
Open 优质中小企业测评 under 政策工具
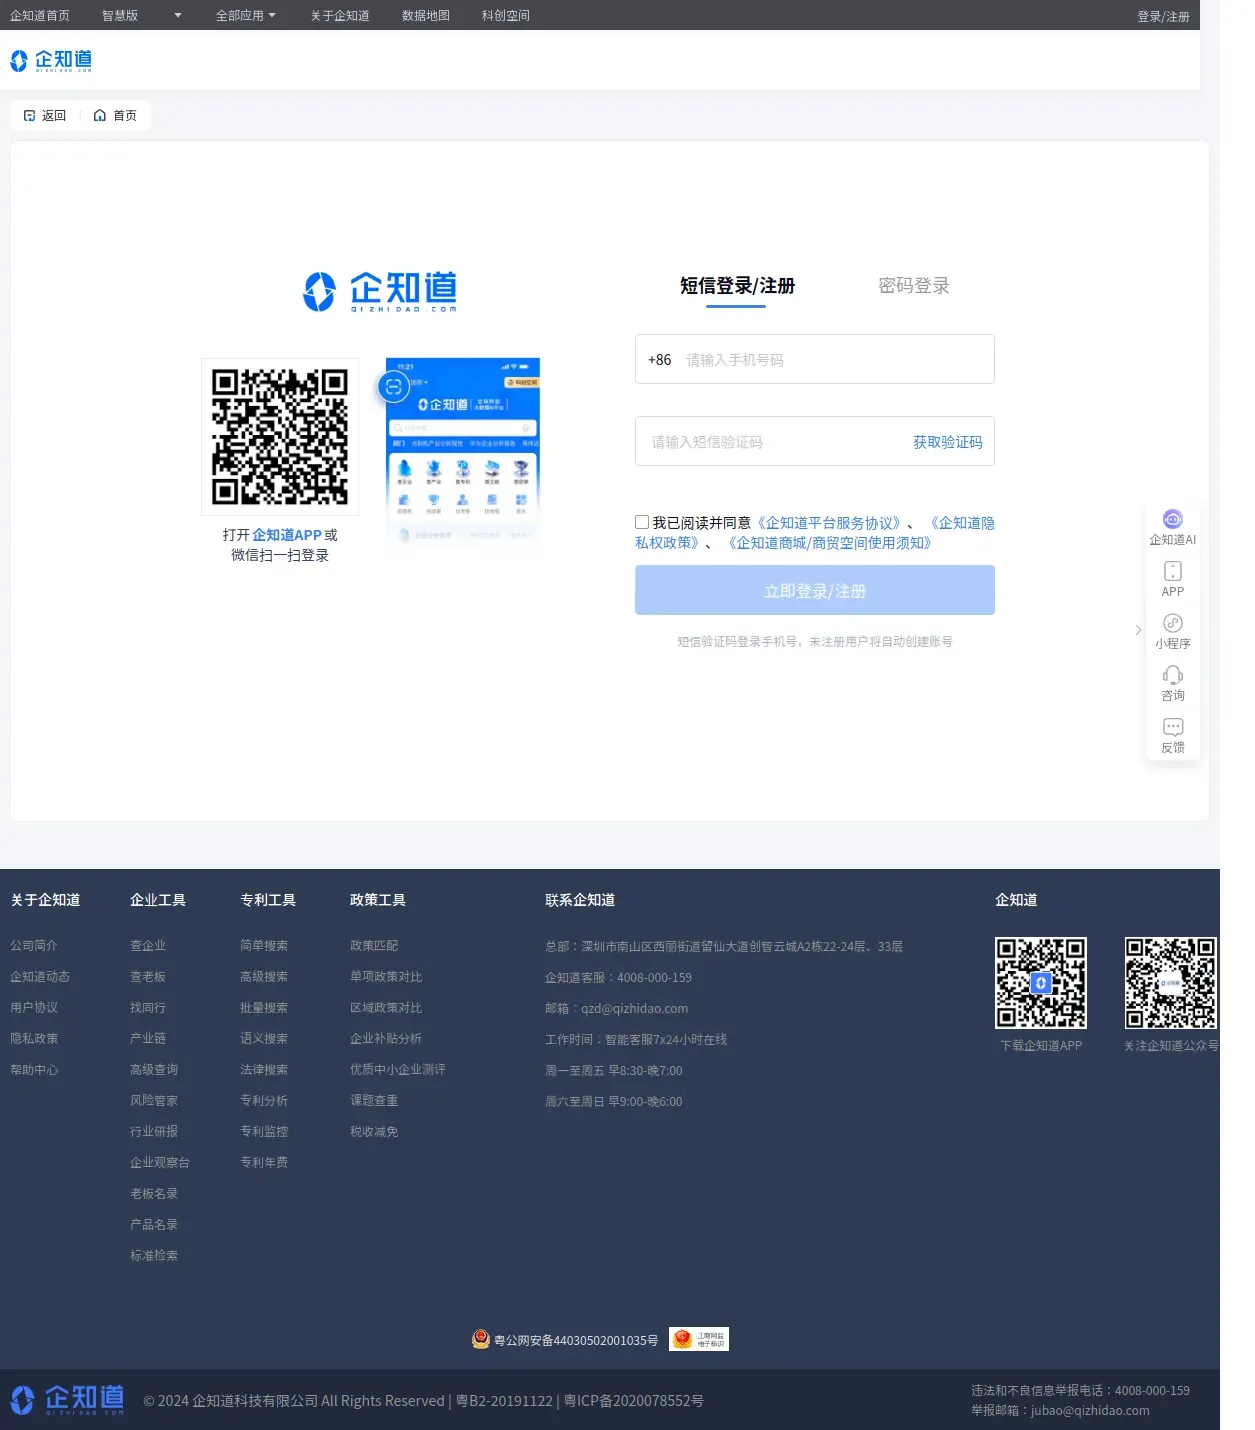[398, 1069]
